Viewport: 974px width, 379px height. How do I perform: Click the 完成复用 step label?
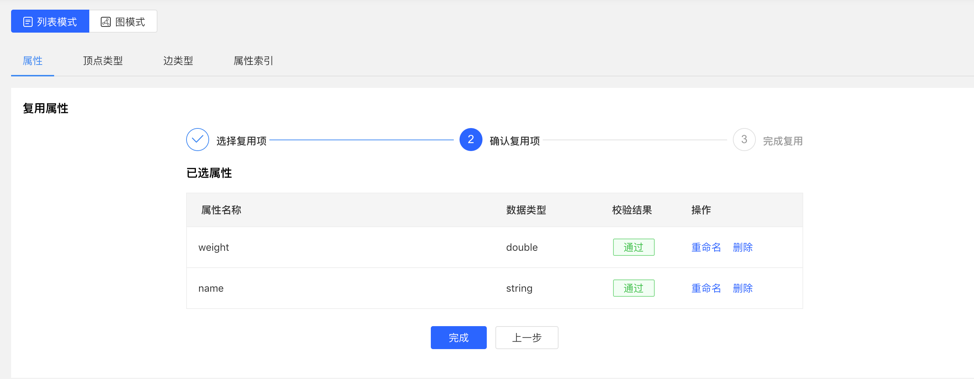point(783,141)
